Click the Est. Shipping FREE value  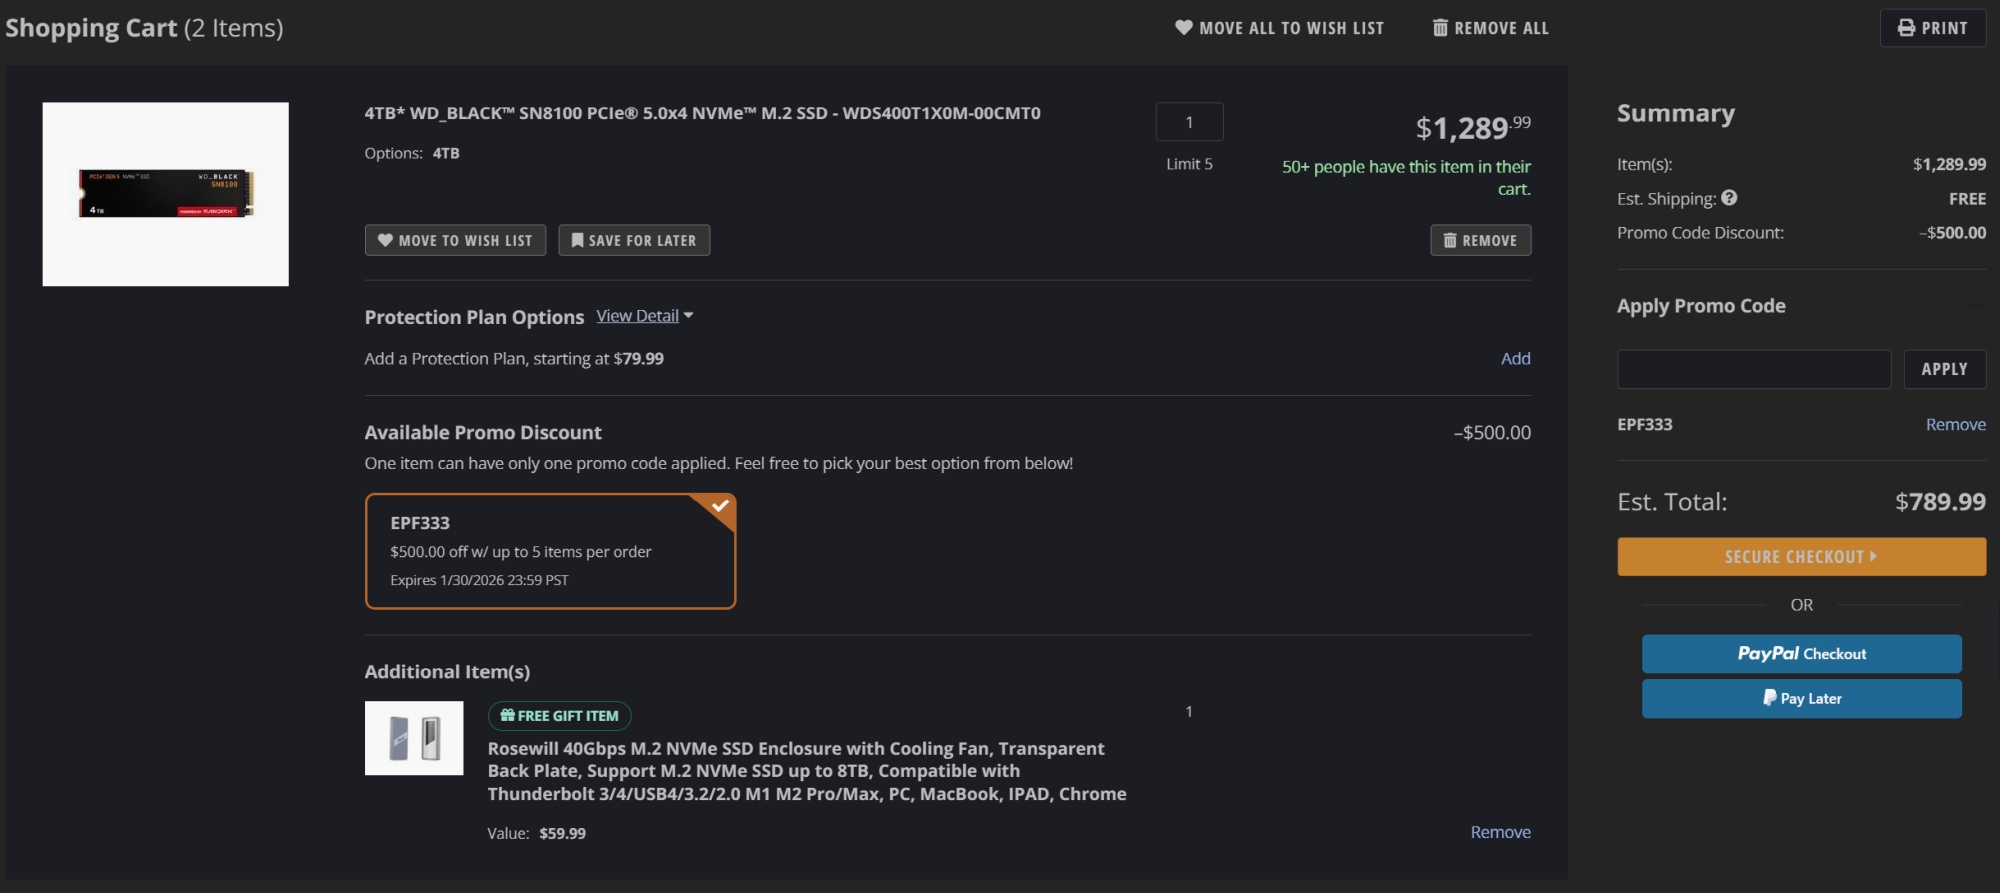pyautogui.click(x=1967, y=199)
